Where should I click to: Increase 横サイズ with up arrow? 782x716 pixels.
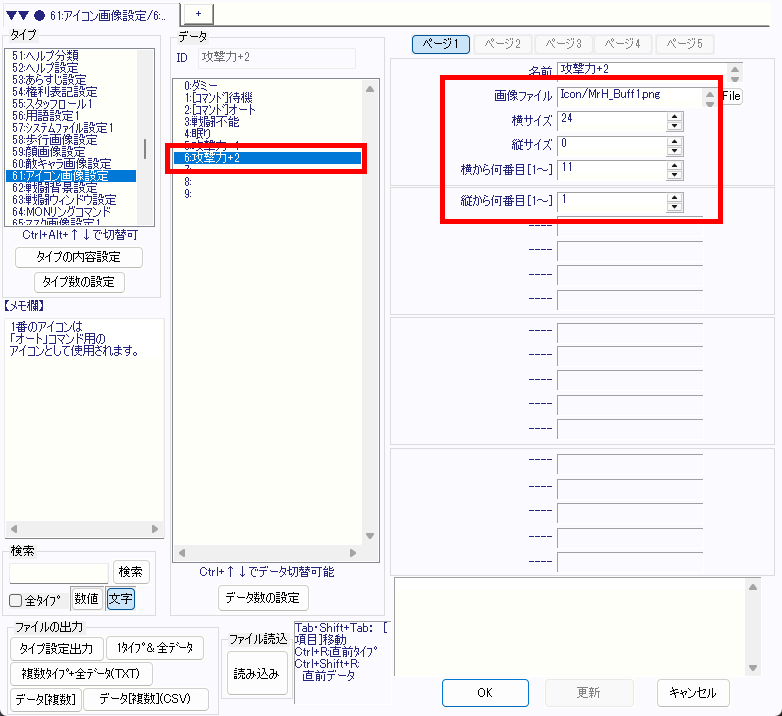coord(675,116)
